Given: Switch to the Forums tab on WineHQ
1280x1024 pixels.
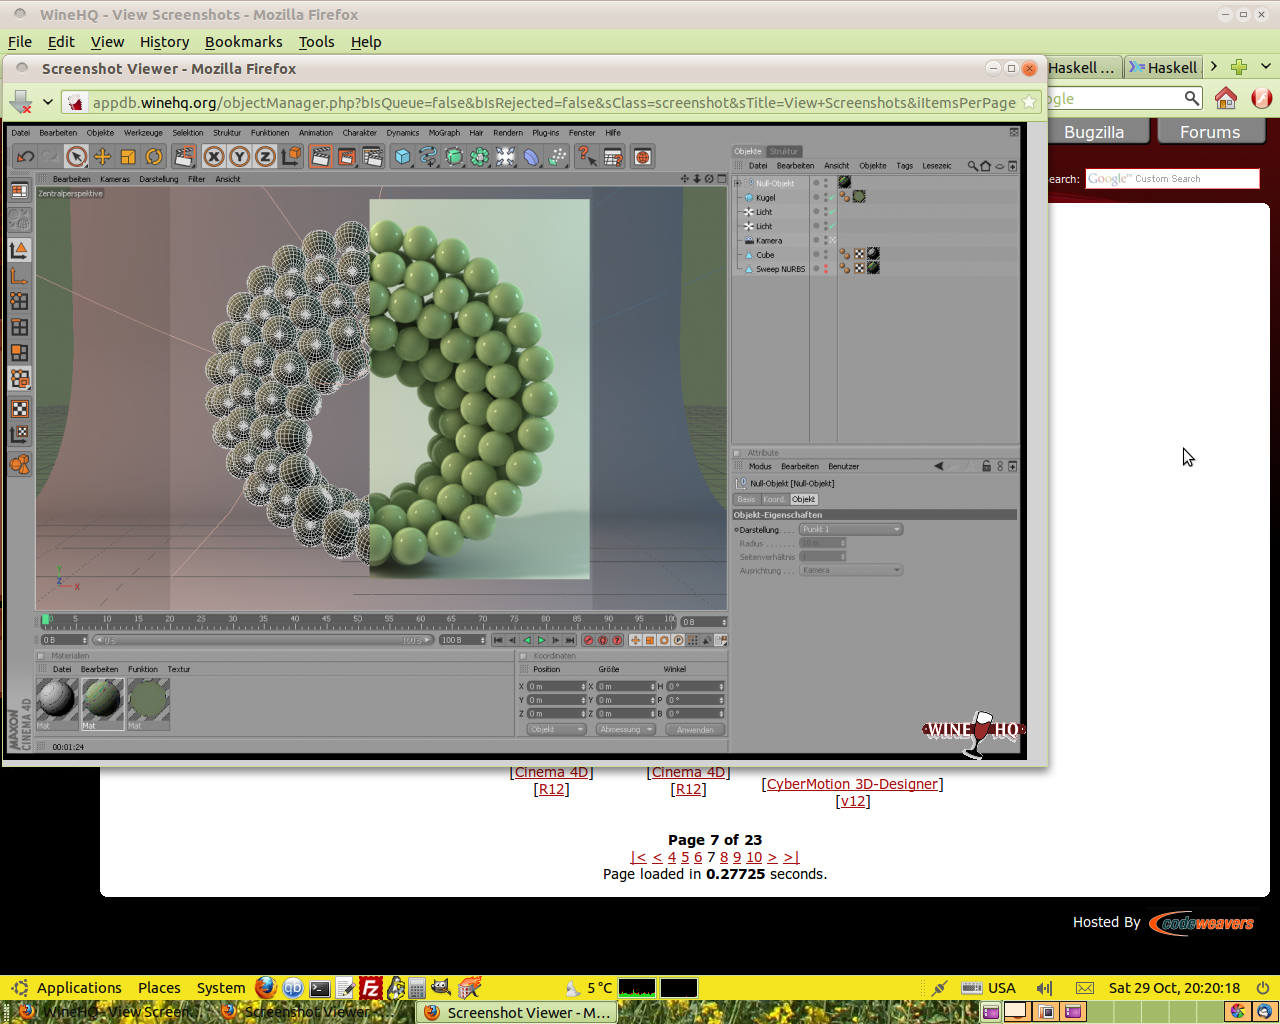Looking at the screenshot, I should click(x=1209, y=132).
